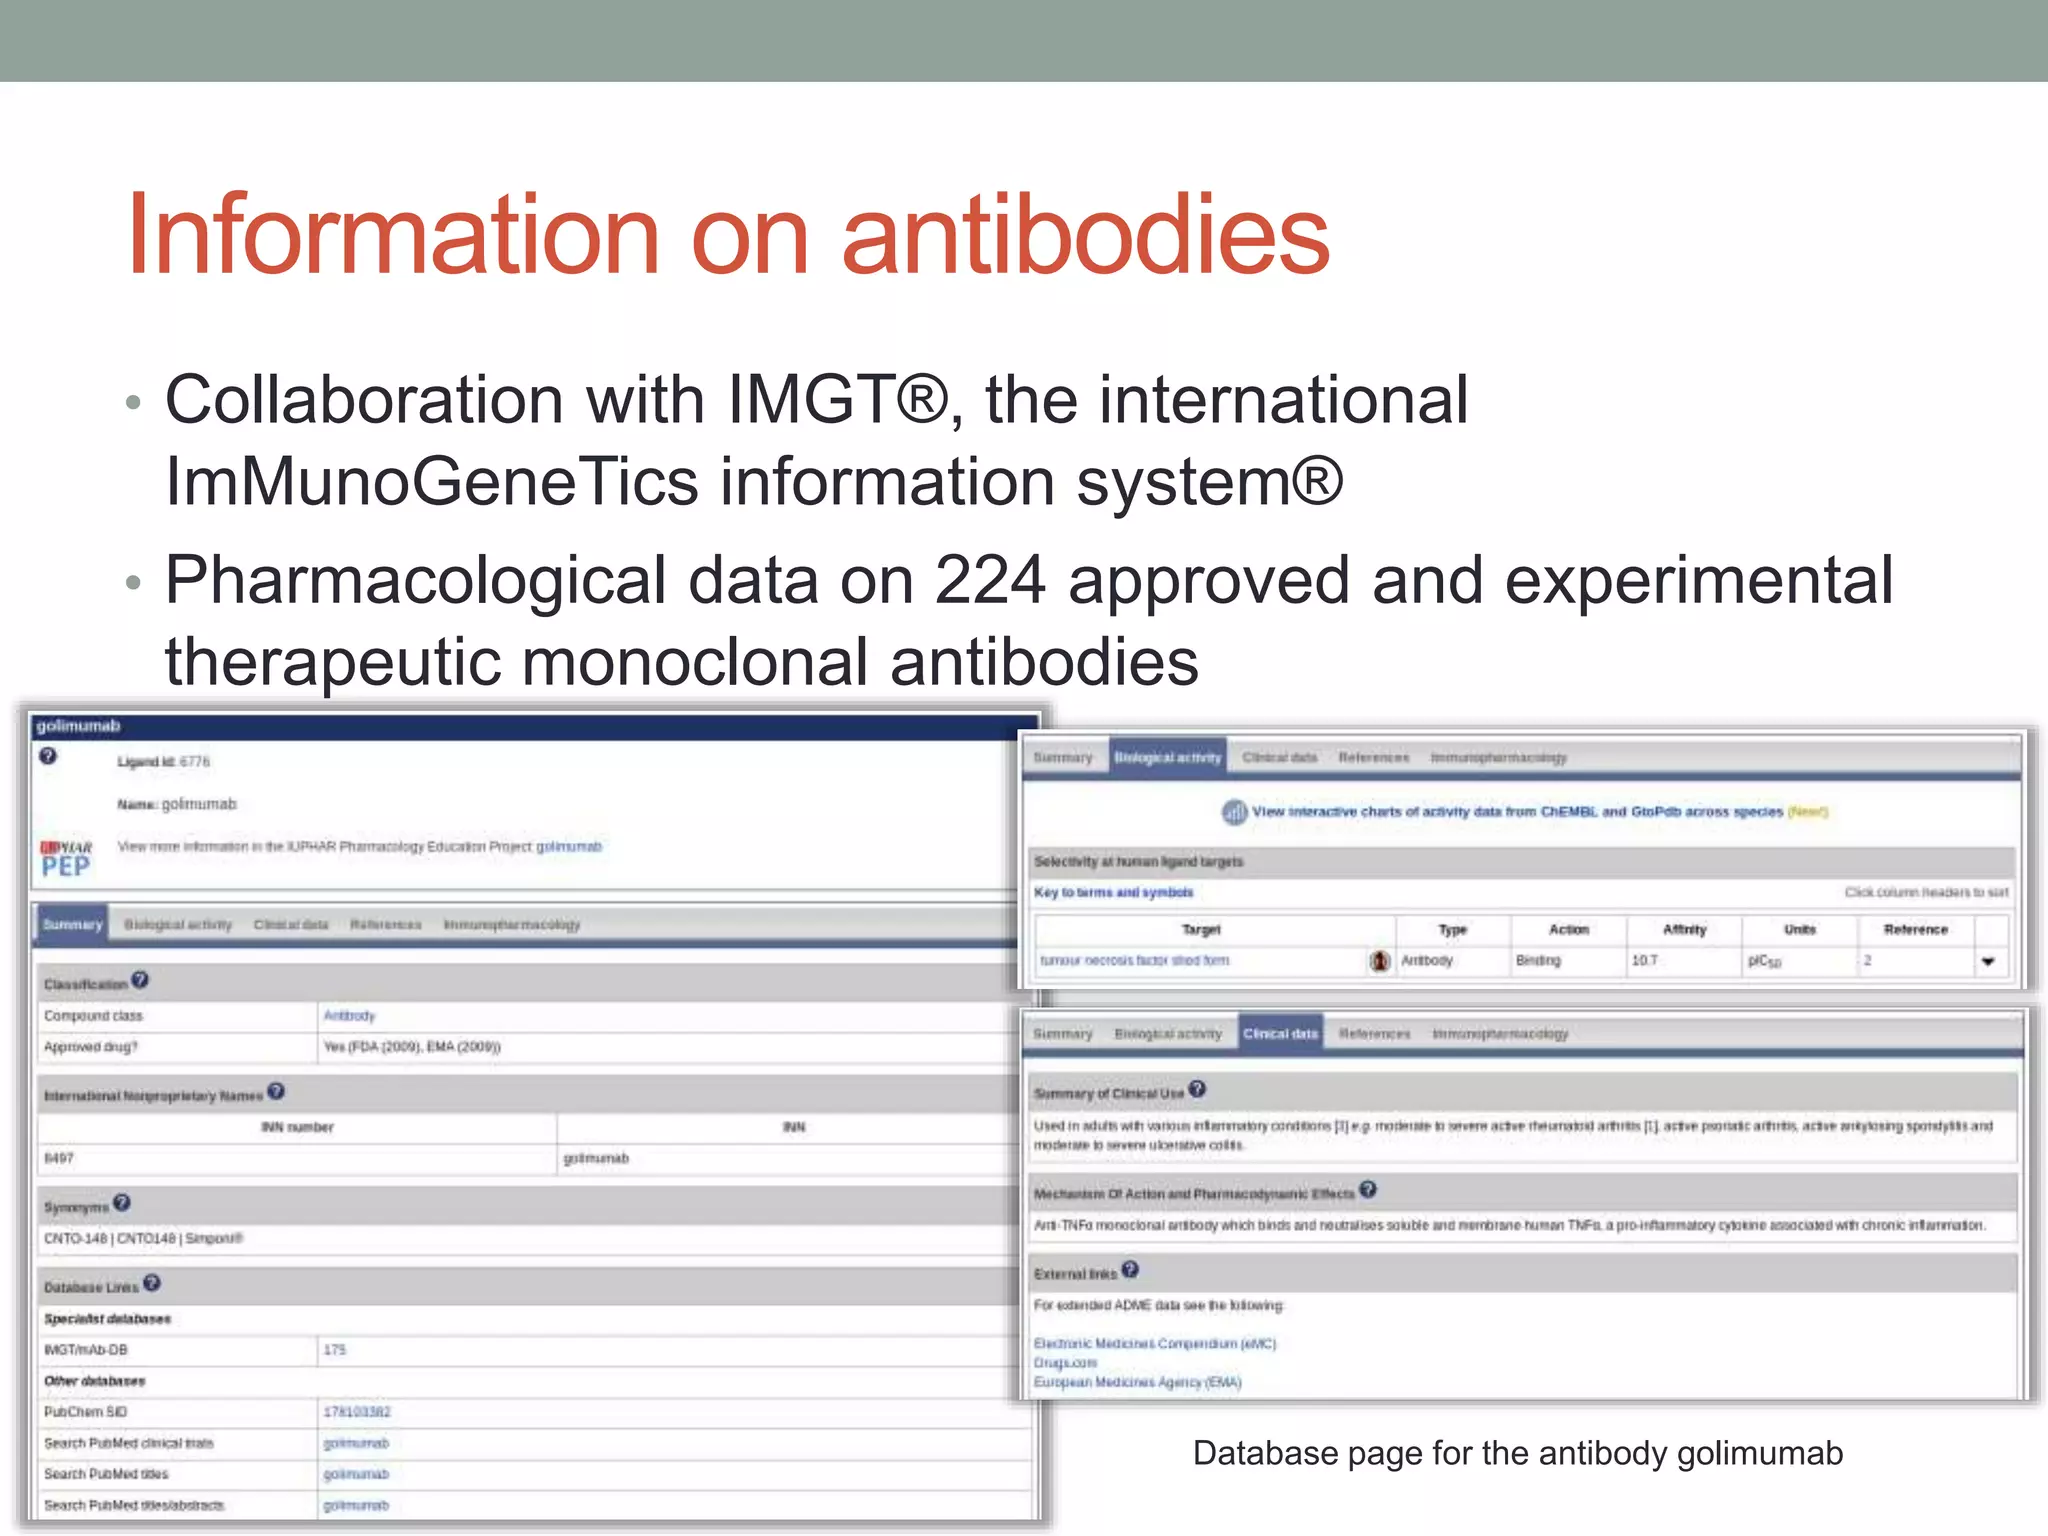Select highlighted Clinical data tab in bottom-right panel
The image size is (2048, 1536).
[x=1281, y=1034]
